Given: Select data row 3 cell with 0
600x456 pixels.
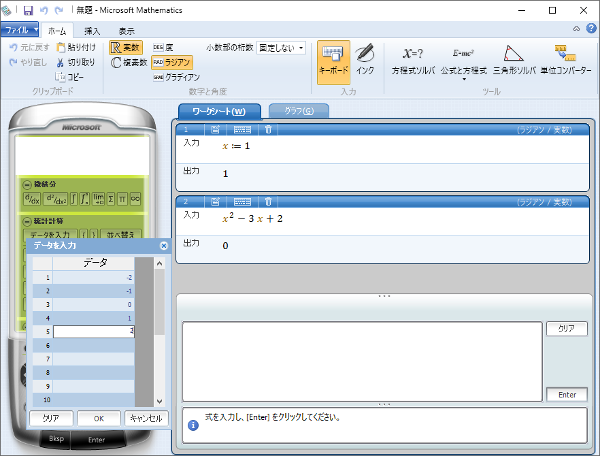Looking at the screenshot, I should (x=94, y=305).
